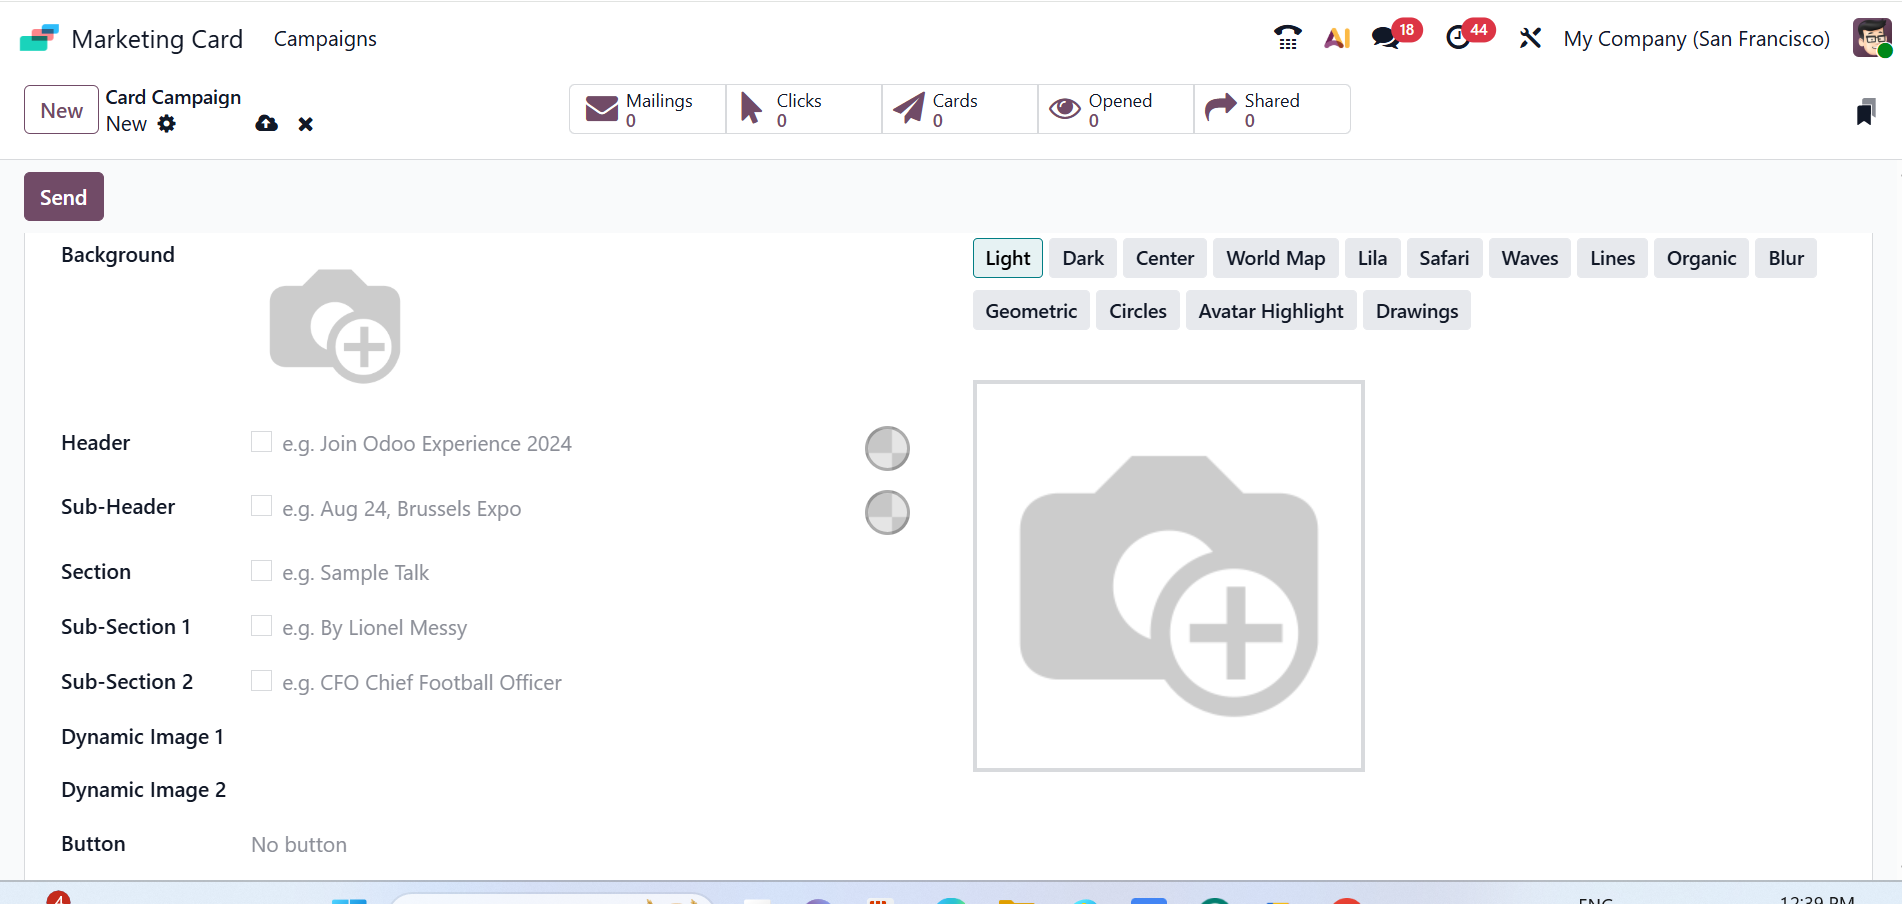Open the Button selector showing No button
This screenshot has width=1902, height=904.
pyautogui.click(x=298, y=844)
